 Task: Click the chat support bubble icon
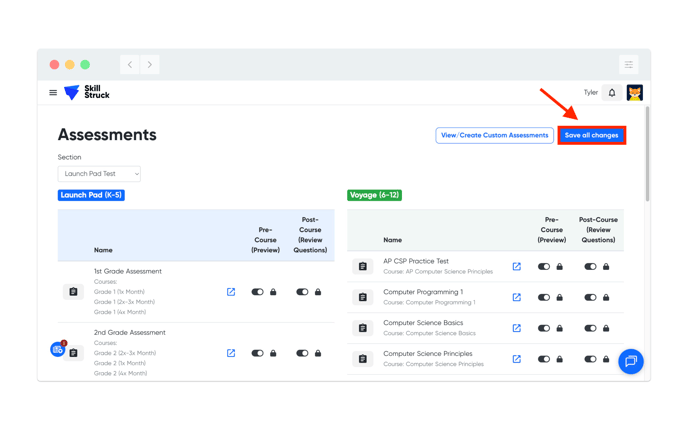pos(630,361)
